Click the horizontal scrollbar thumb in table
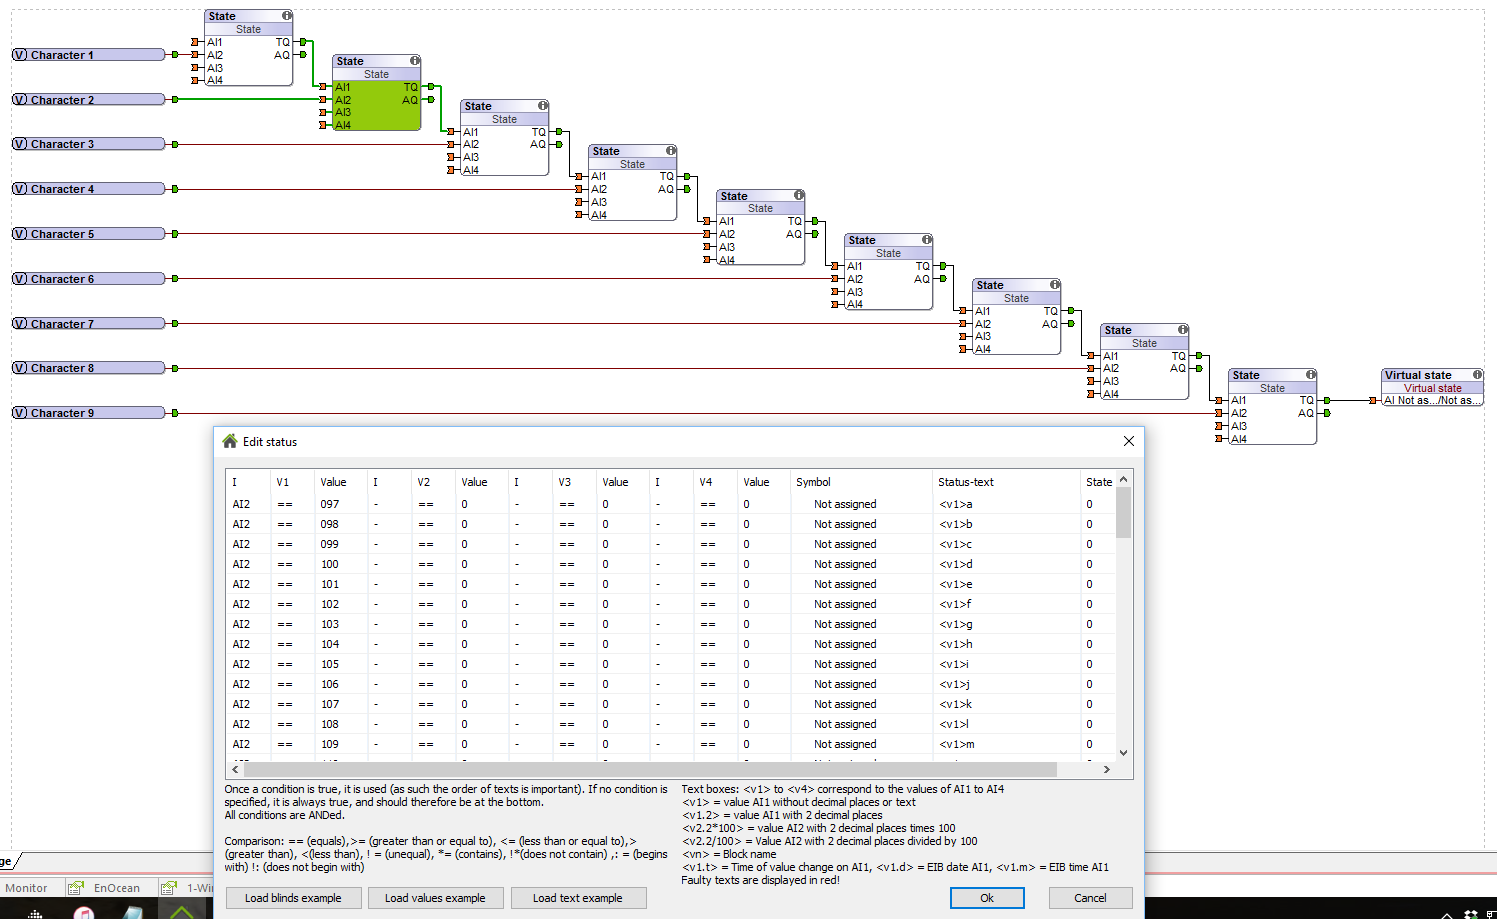 click(650, 769)
